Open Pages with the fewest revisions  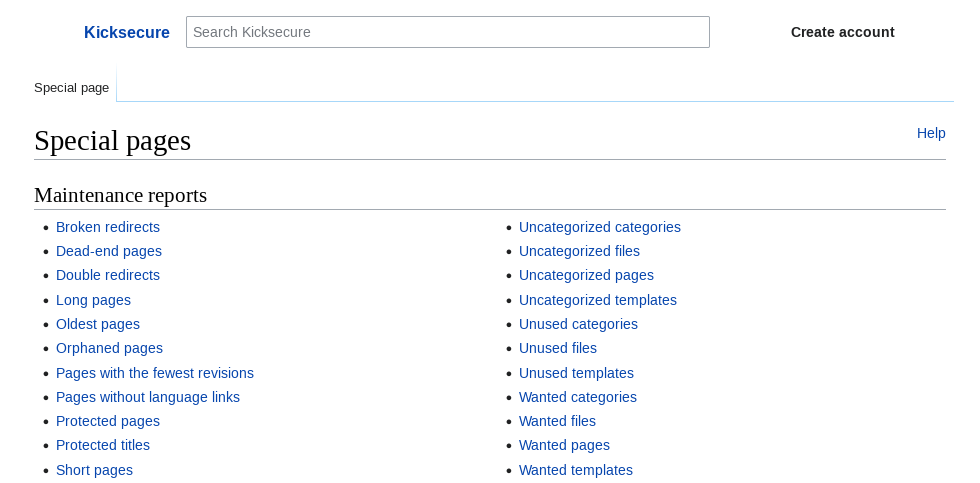click(155, 373)
